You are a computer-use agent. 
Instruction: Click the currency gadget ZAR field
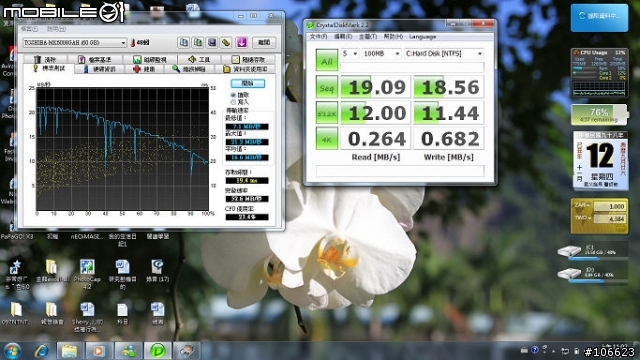click(x=609, y=207)
